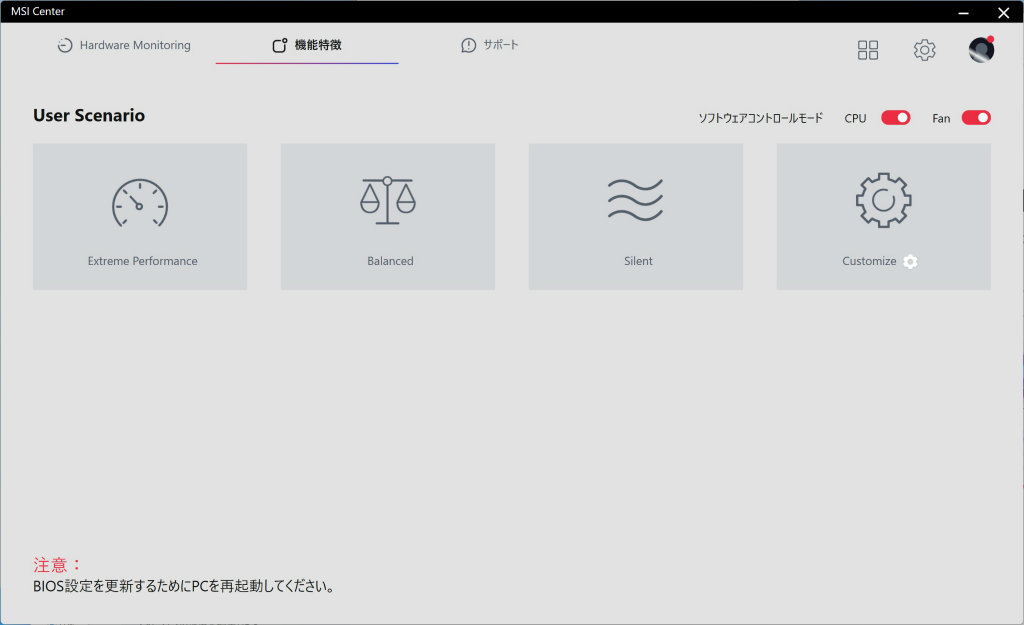Click the BIOS restart notice text
The width and height of the screenshot is (1024, 625).
coord(185,586)
